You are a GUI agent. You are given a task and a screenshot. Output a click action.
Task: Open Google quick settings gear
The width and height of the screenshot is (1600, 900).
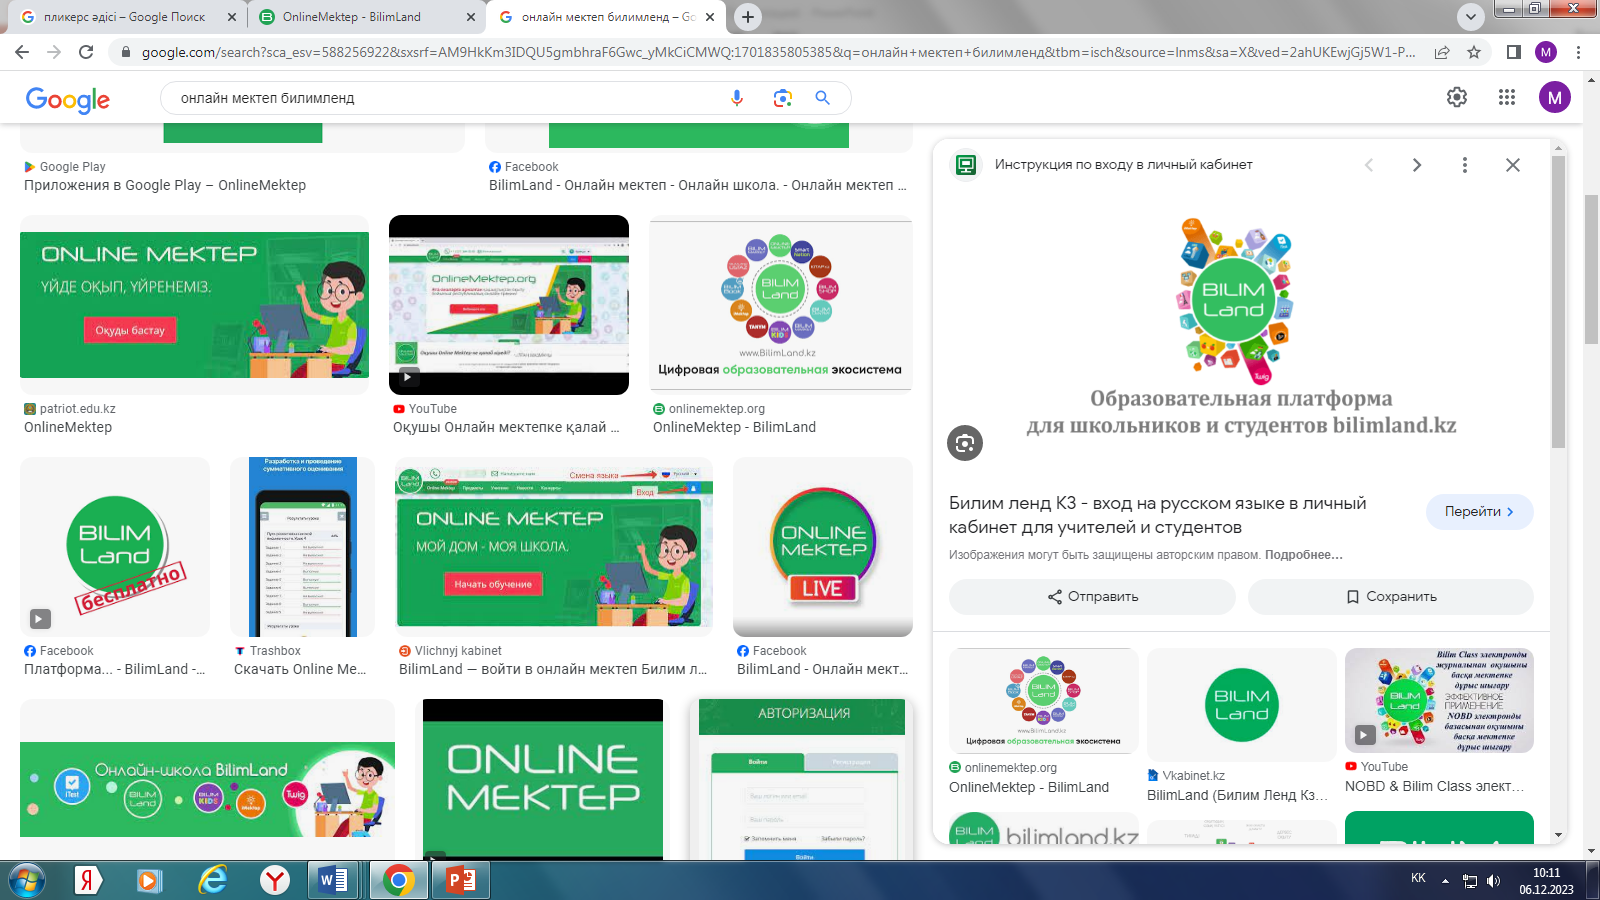click(1457, 97)
